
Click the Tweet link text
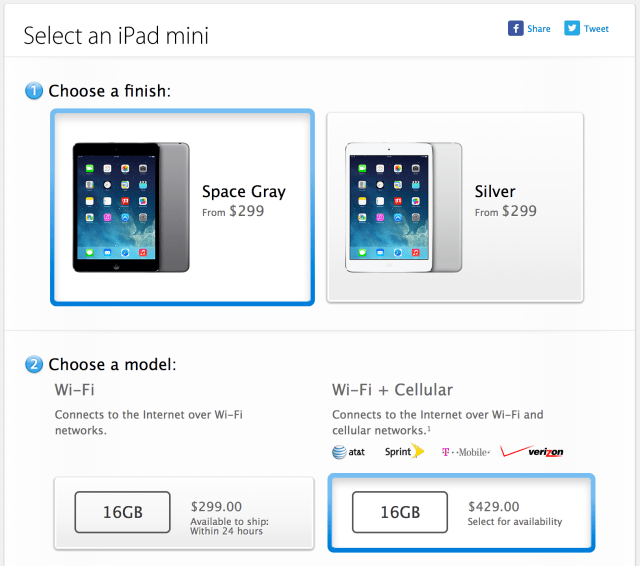(596, 29)
